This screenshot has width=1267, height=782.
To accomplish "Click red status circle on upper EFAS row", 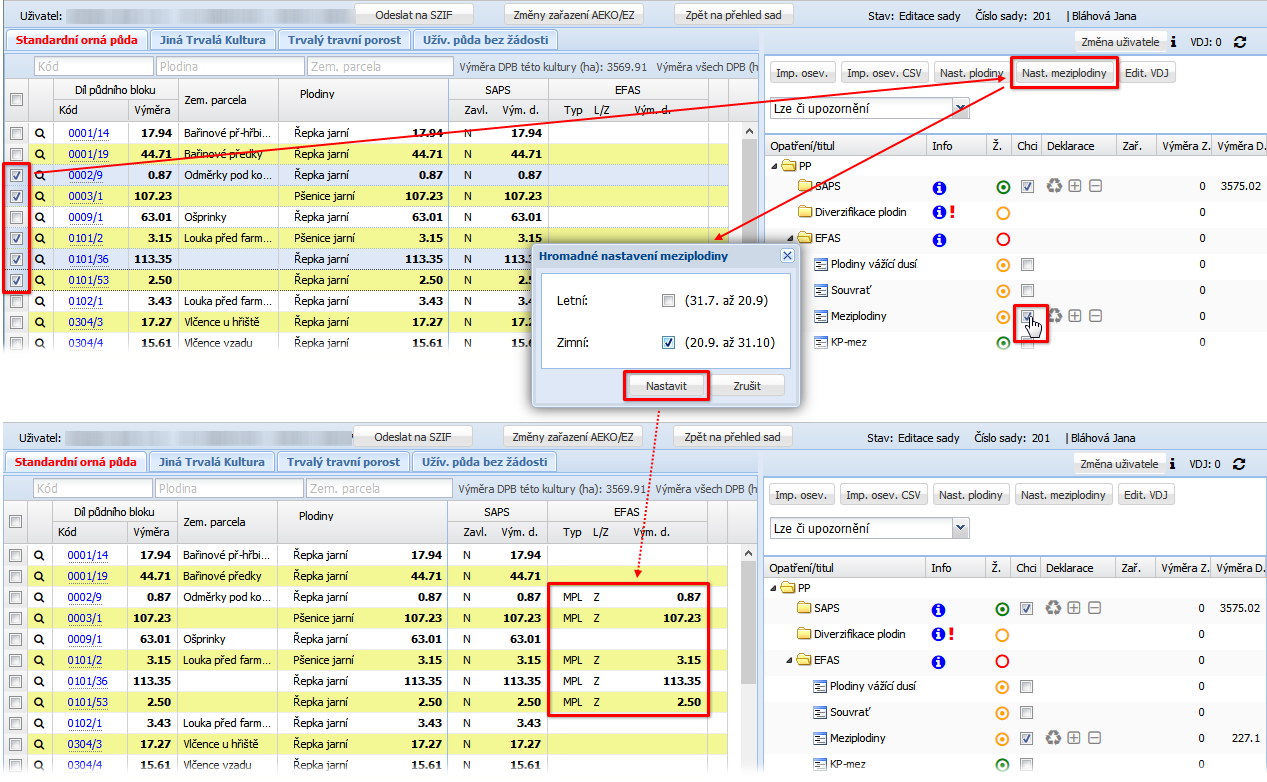I will pos(1003,239).
